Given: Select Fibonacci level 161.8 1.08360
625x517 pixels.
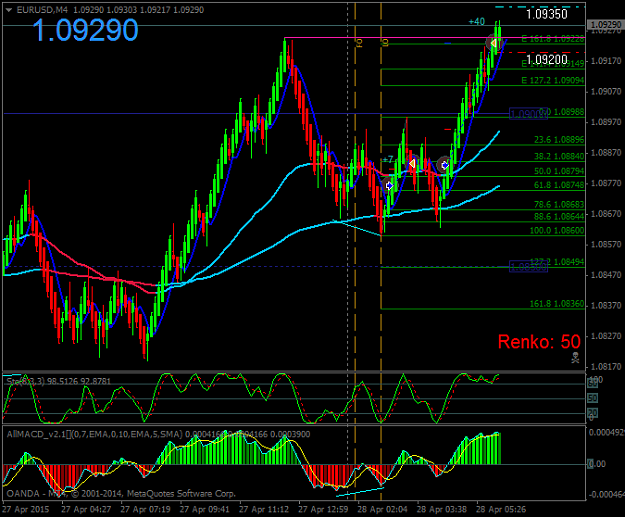Looking at the screenshot, I should point(557,304).
